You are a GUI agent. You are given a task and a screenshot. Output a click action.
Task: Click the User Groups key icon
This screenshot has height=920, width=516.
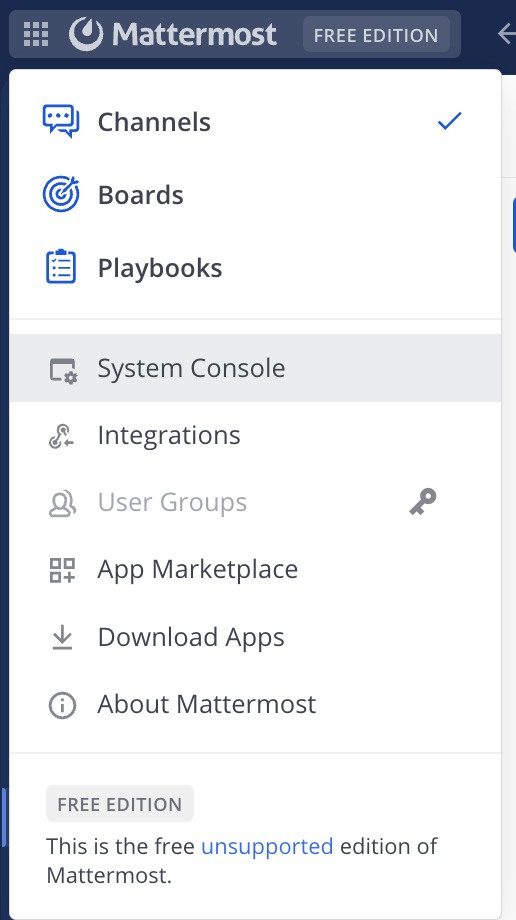[x=423, y=502]
